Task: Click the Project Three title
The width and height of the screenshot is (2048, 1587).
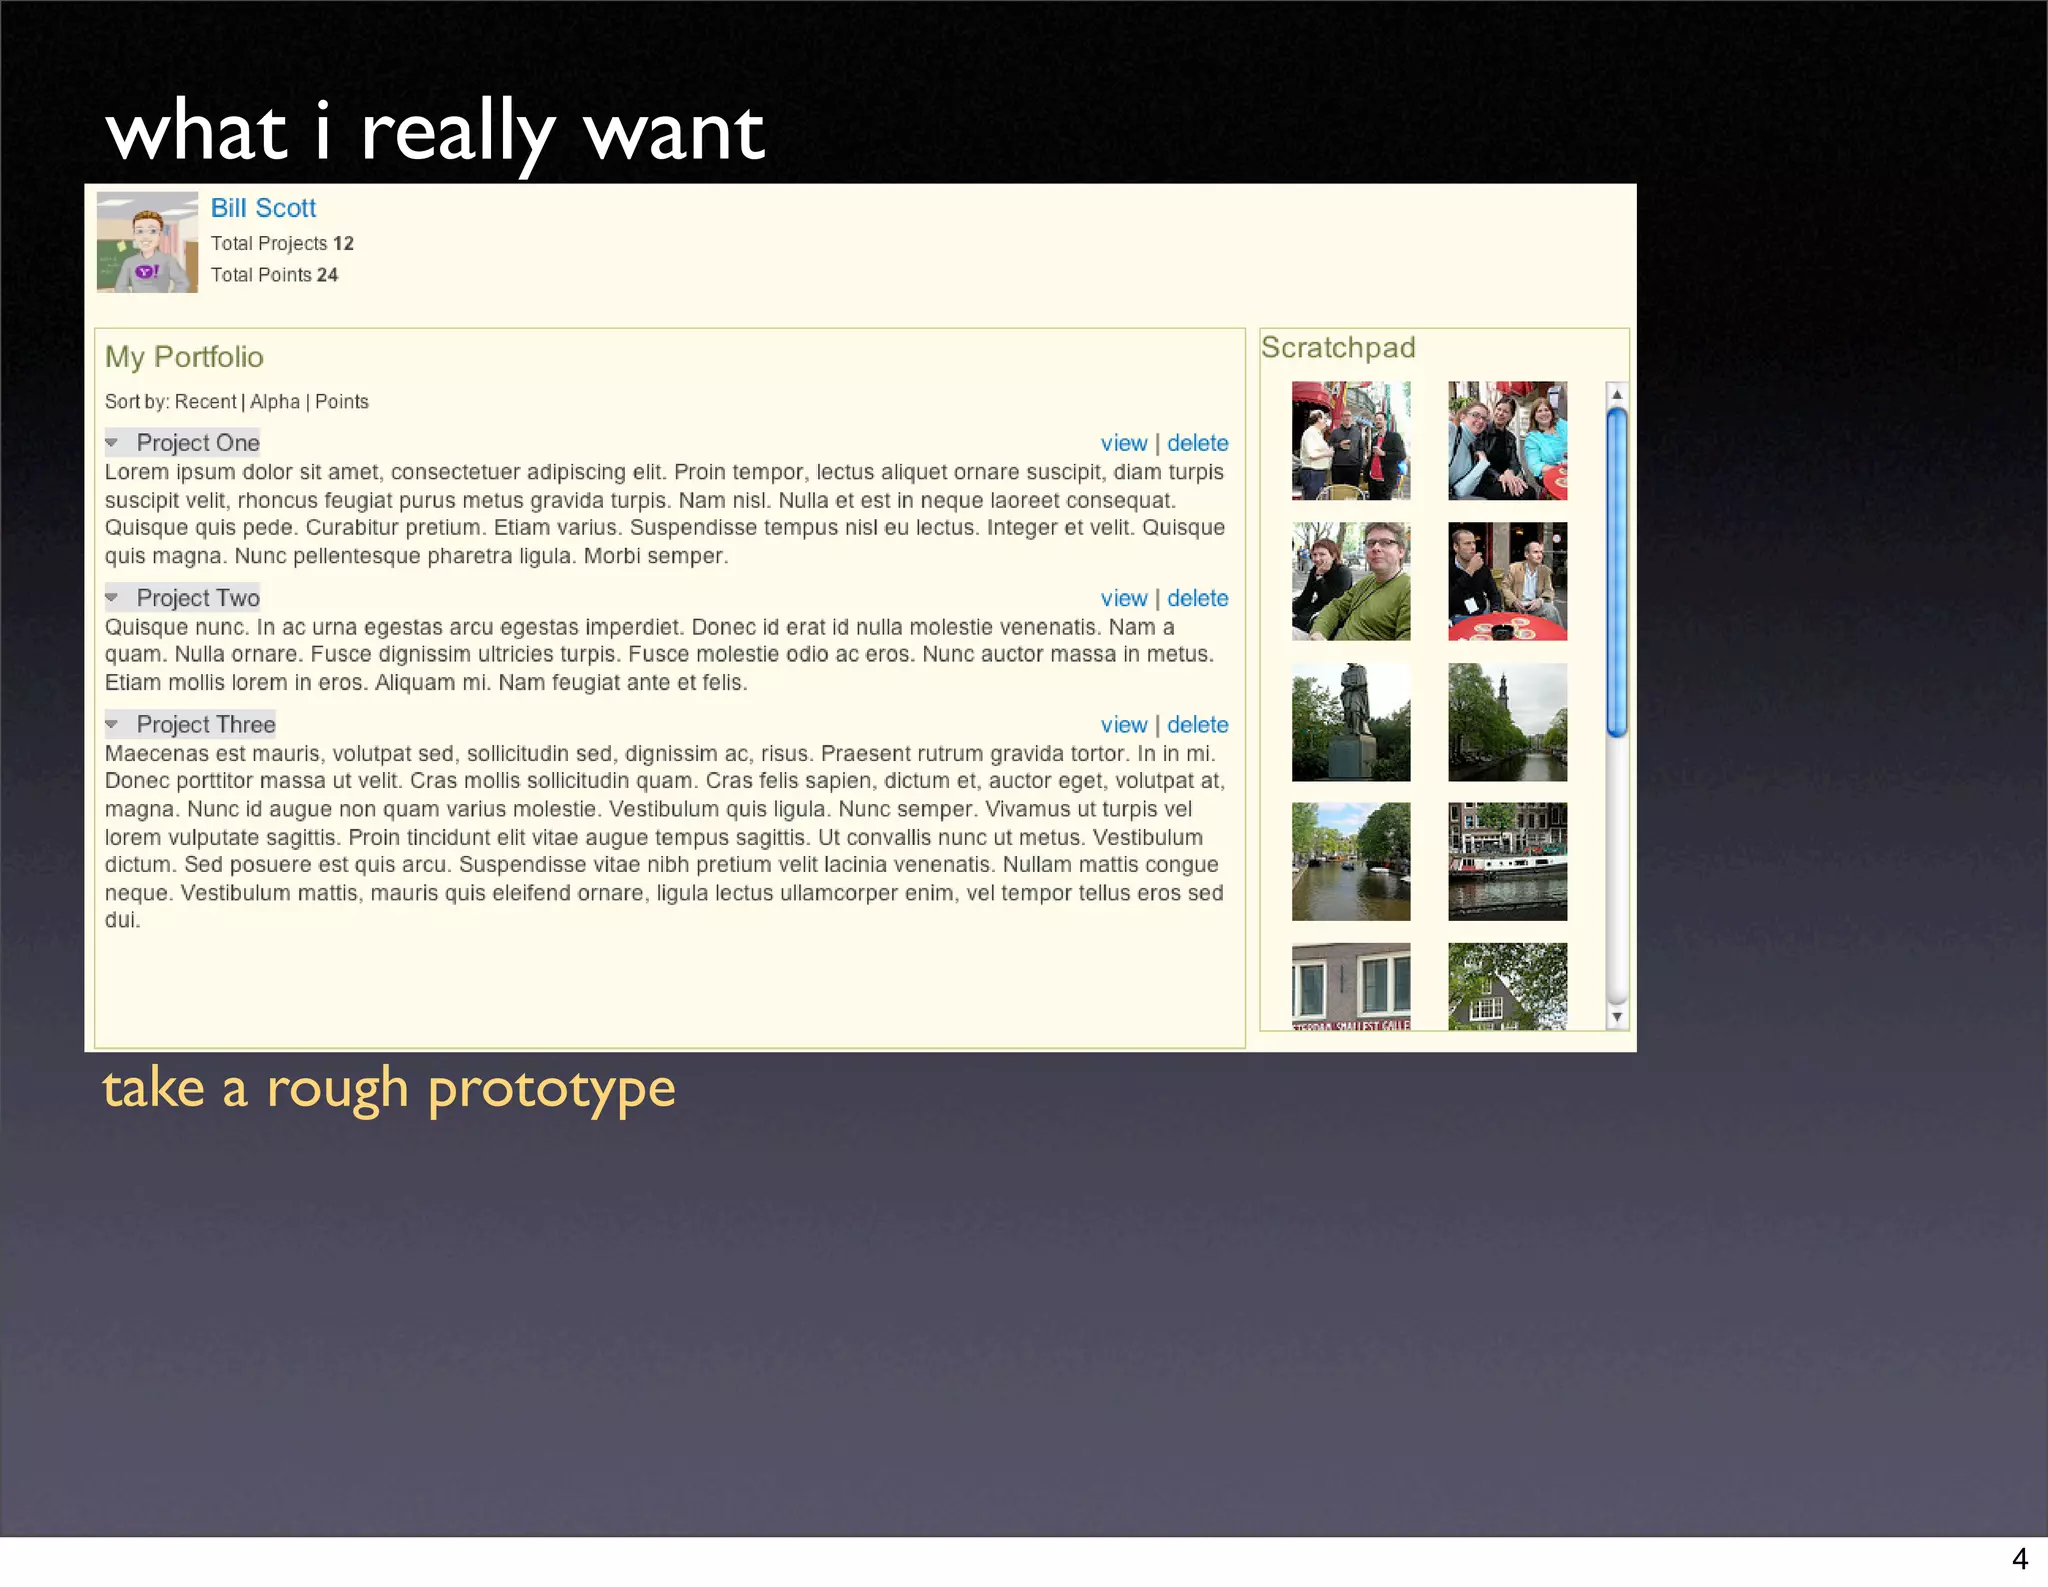Action: 206,725
